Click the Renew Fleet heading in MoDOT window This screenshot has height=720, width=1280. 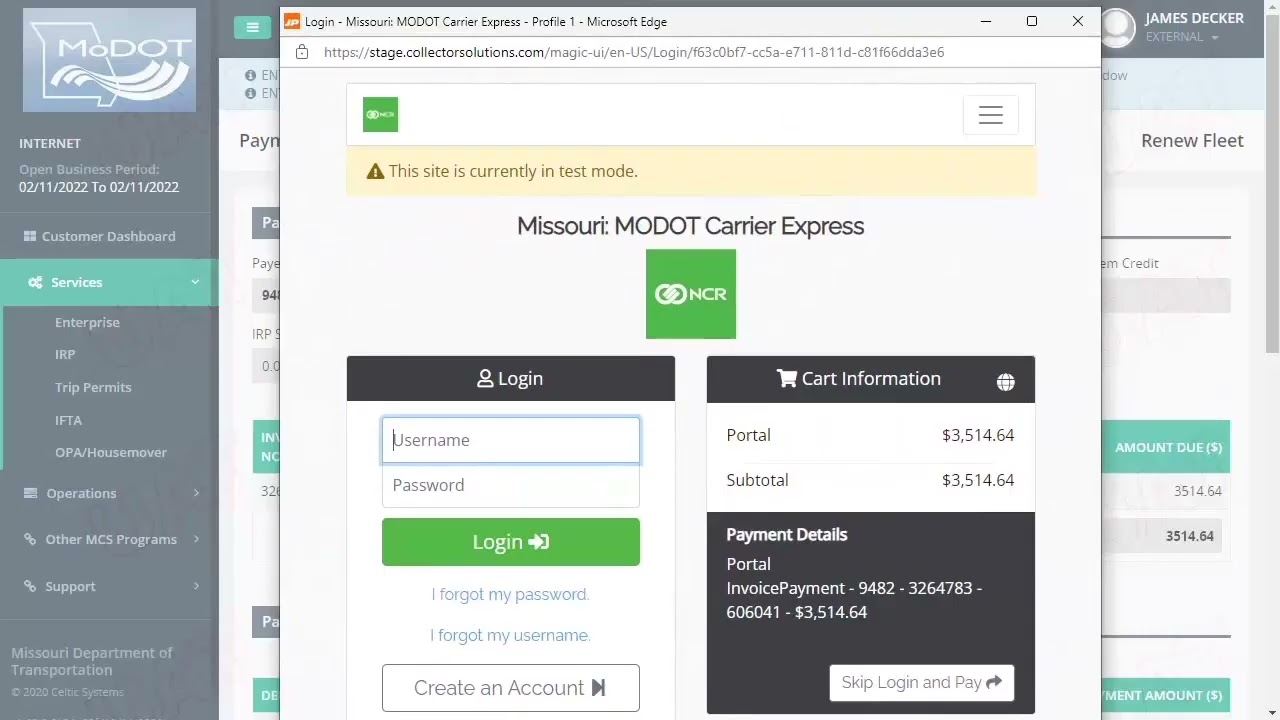(x=1192, y=141)
